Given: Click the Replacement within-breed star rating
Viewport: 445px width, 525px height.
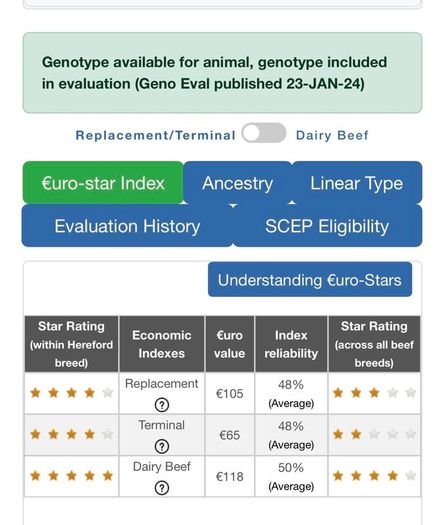Looking at the screenshot, I should point(71,393).
